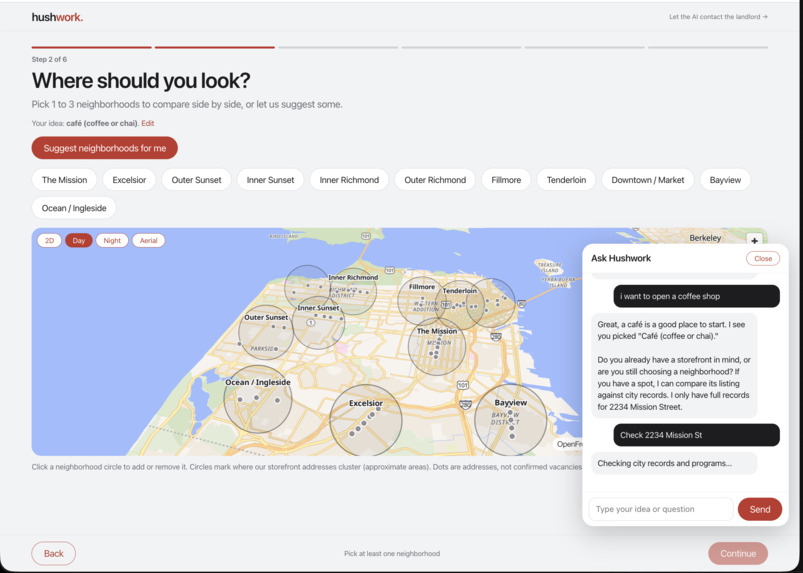The width and height of the screenshot is (803, 573).
Task: Click 'Check 2234 Mission St' message
Action: [x=696, y=435]
